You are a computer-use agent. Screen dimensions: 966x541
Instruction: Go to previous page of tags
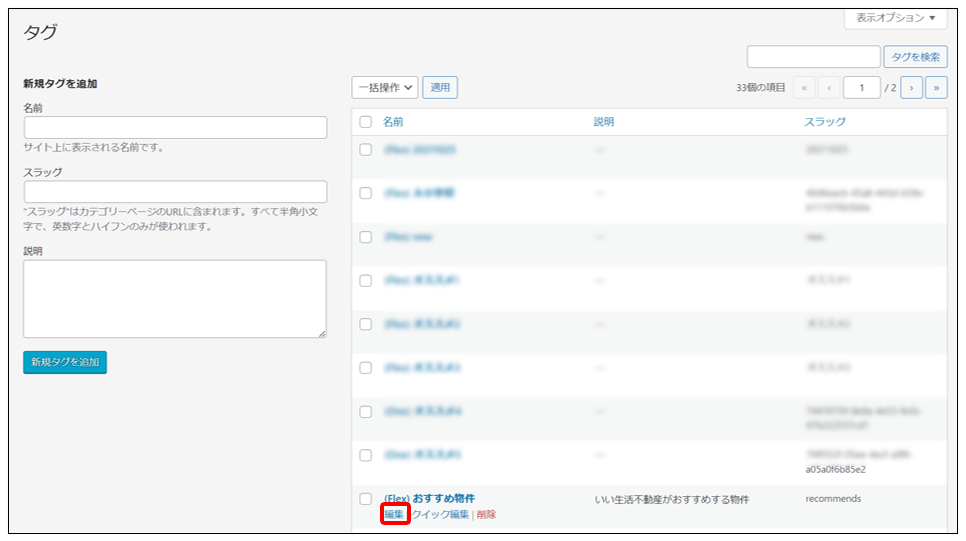(829, 88)
